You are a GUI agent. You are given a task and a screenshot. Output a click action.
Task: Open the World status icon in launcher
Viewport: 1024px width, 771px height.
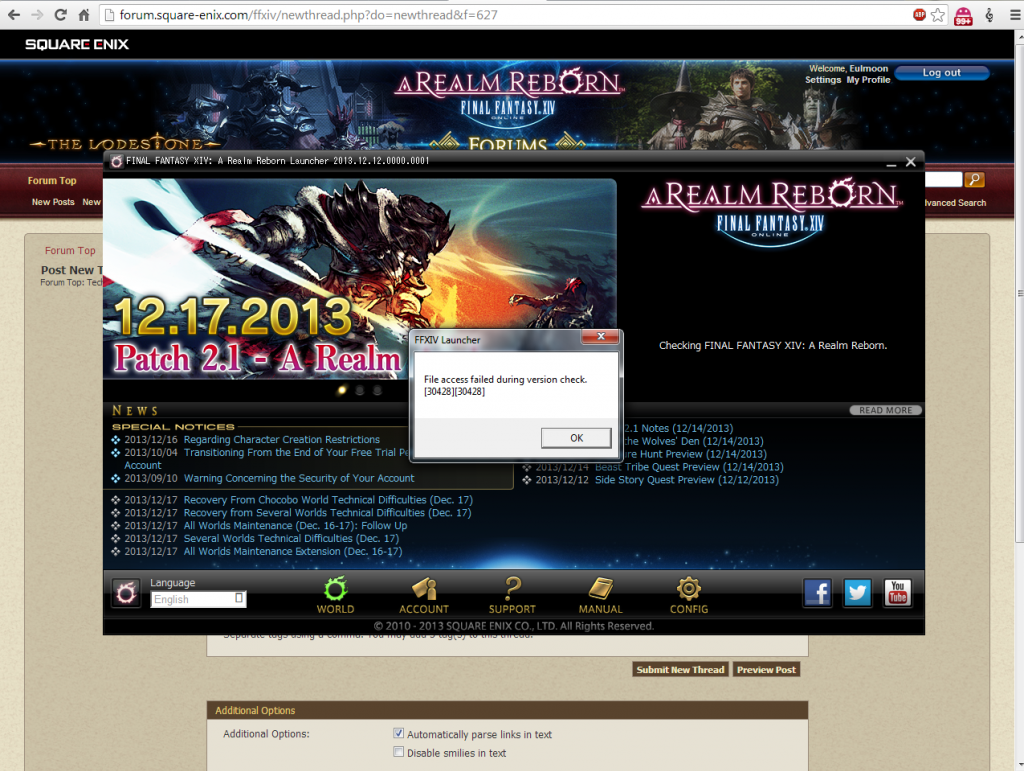pyautogui.click(x=336, y=595)
